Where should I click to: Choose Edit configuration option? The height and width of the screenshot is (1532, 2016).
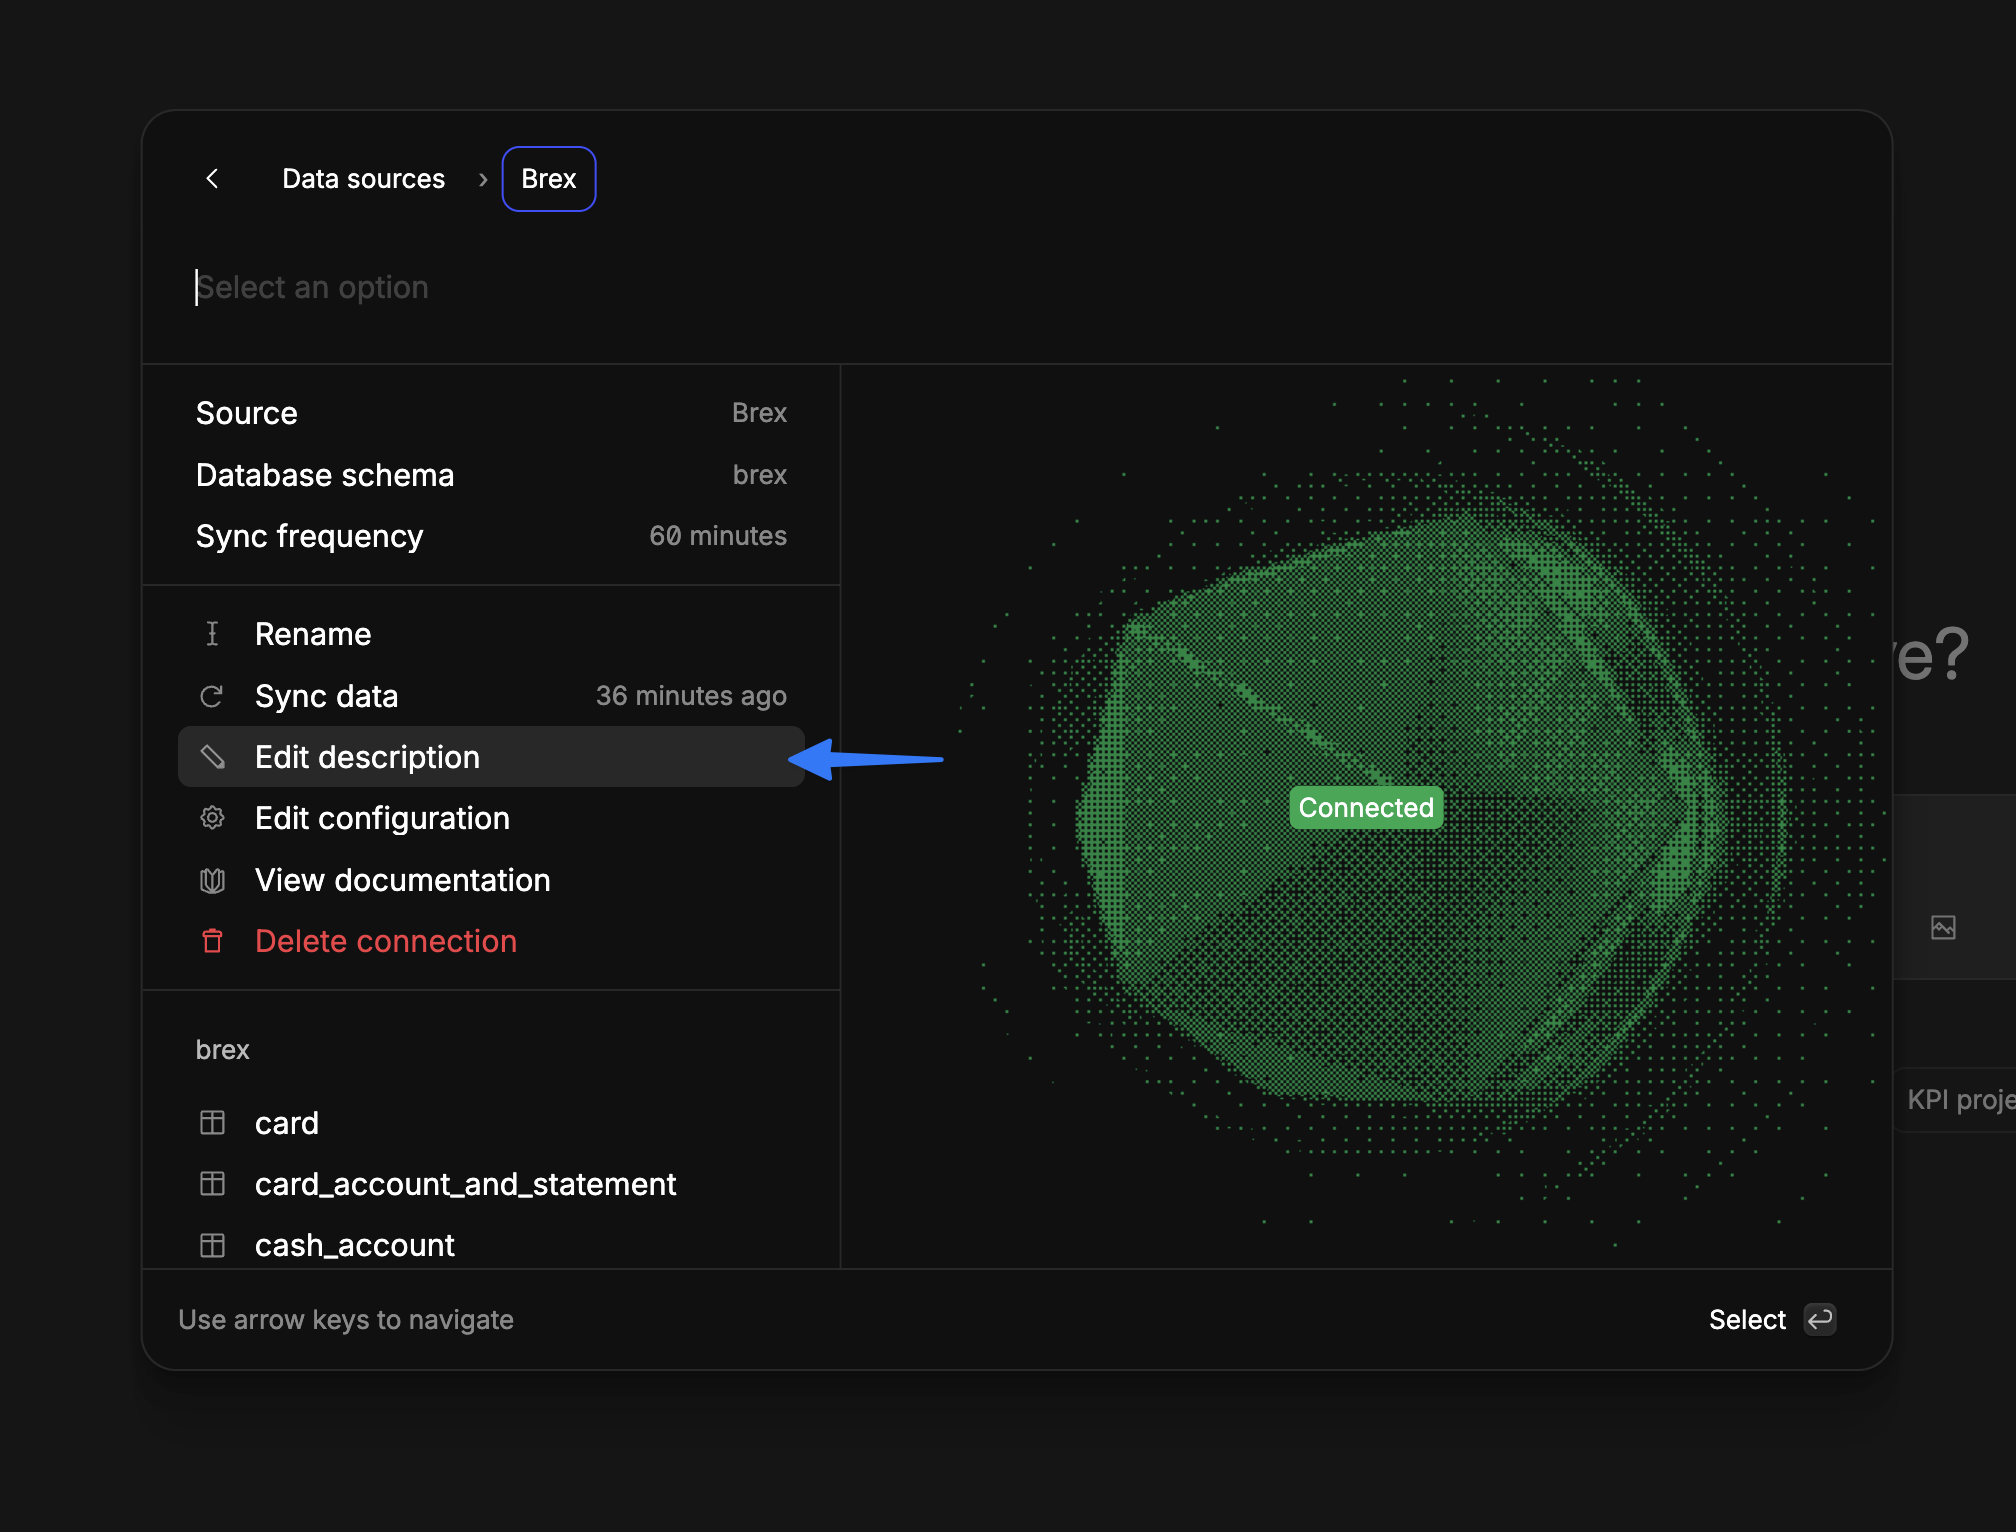coord(491,818)
